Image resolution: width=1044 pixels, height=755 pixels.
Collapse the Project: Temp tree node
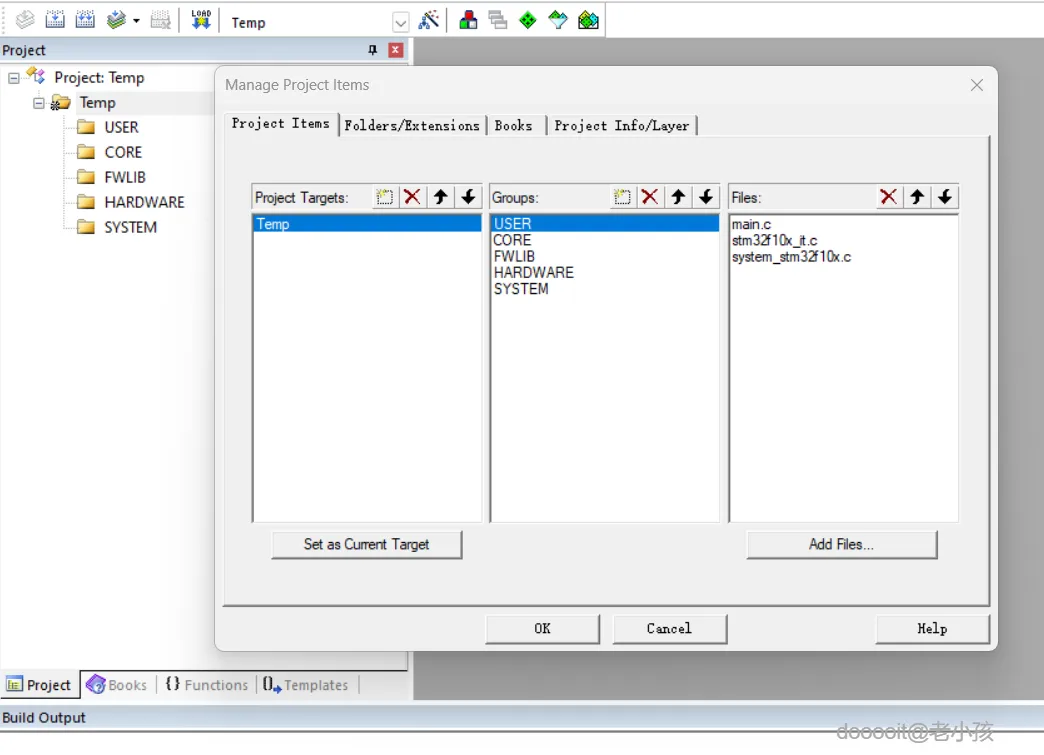(x=13, y=78)
